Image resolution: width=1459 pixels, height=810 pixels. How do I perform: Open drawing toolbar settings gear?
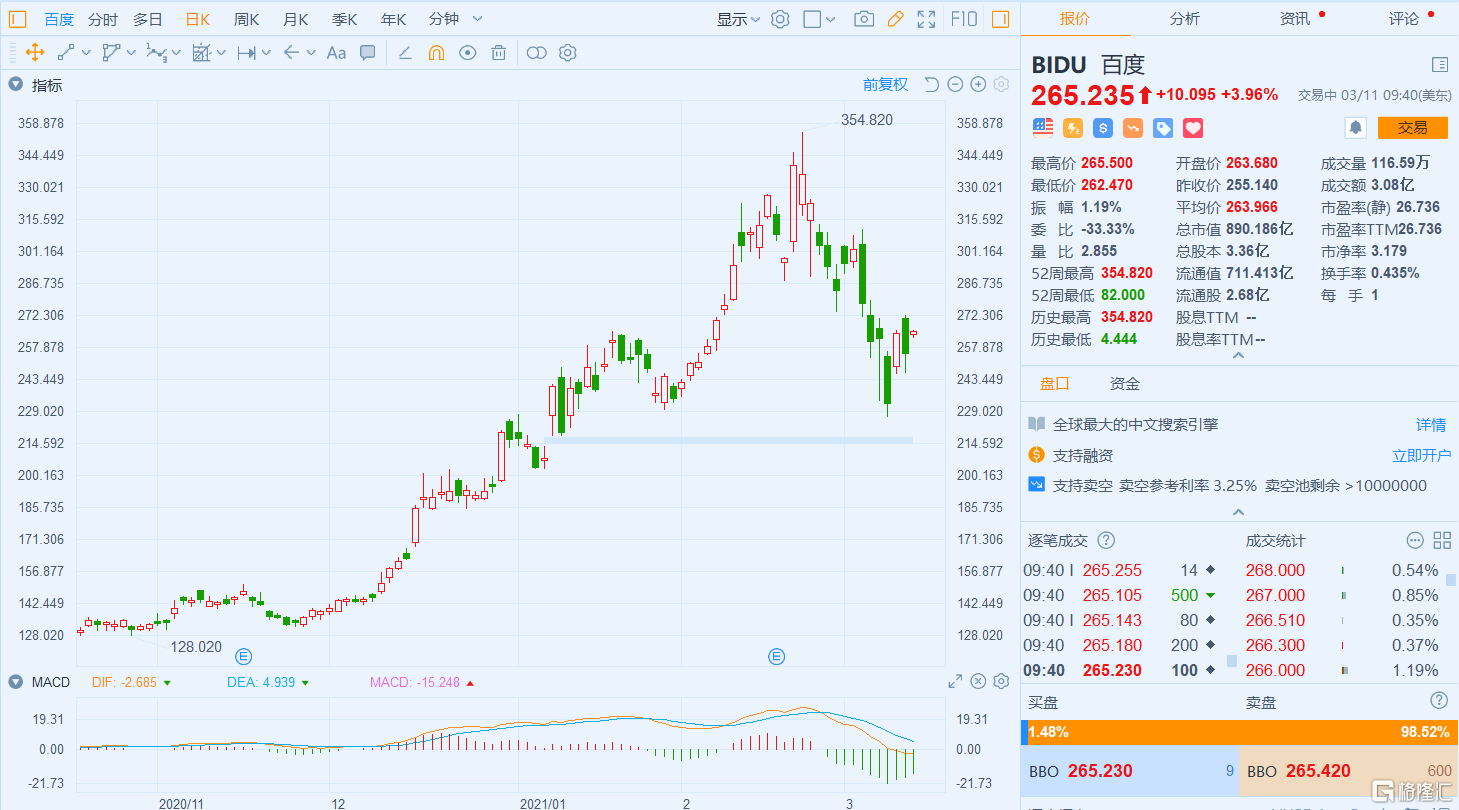pos(568,53)
